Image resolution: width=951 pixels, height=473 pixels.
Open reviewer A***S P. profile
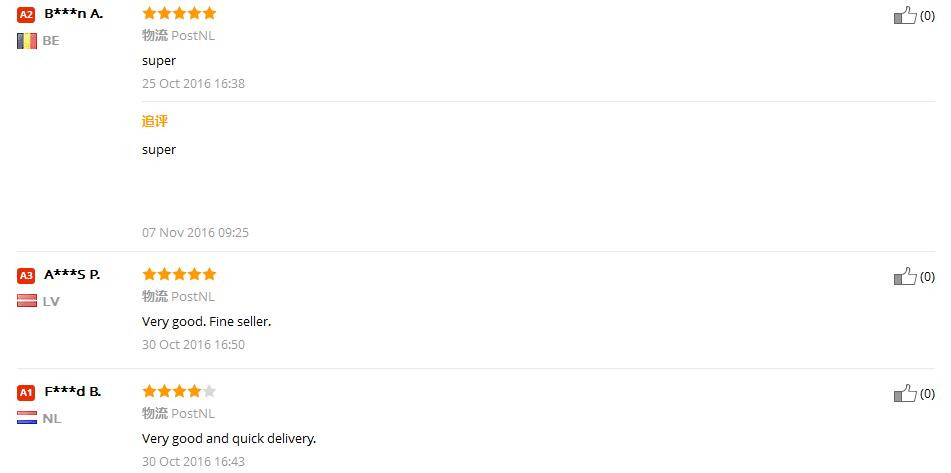coord(72,275)
